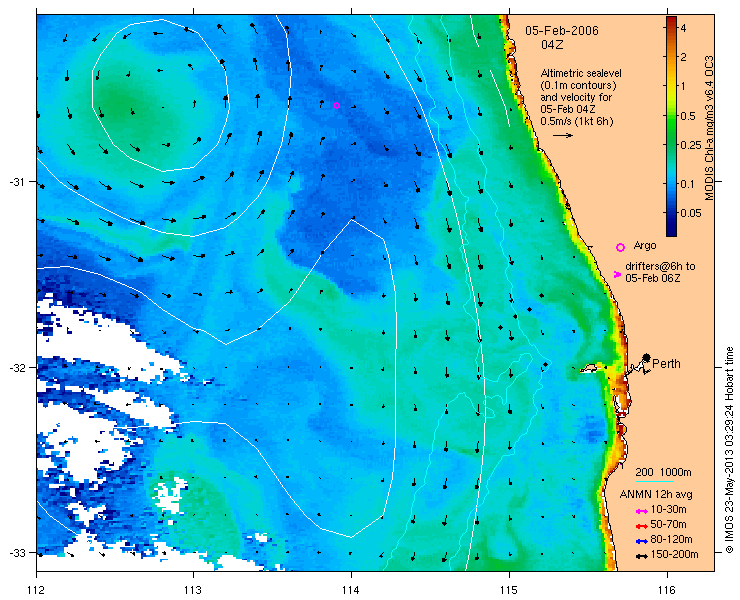This screenshot has width=740, height=600.
Task: Click the date label 05-Feb-2006
Action: [x=562, y=31]
